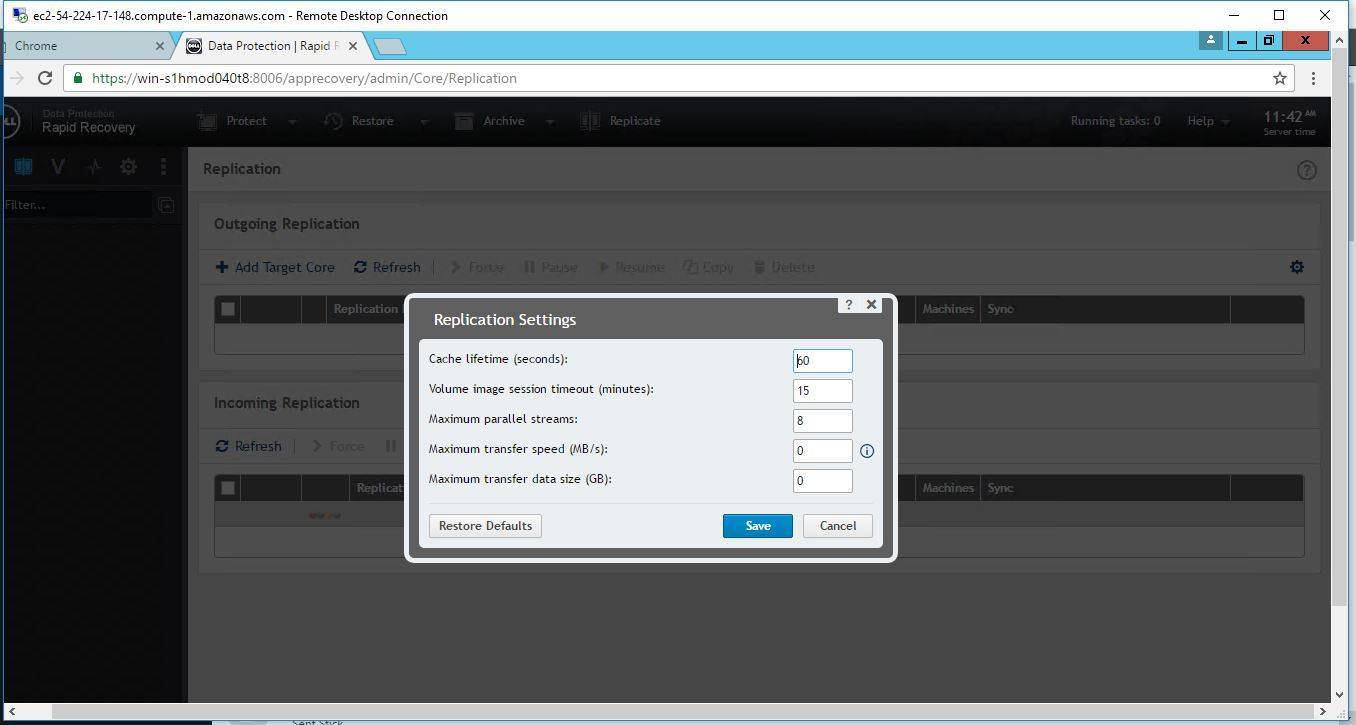Screen dimensions: 1356x725
Task: Expand the Restore menu dropdown arrow
Action: click(423, 122)
